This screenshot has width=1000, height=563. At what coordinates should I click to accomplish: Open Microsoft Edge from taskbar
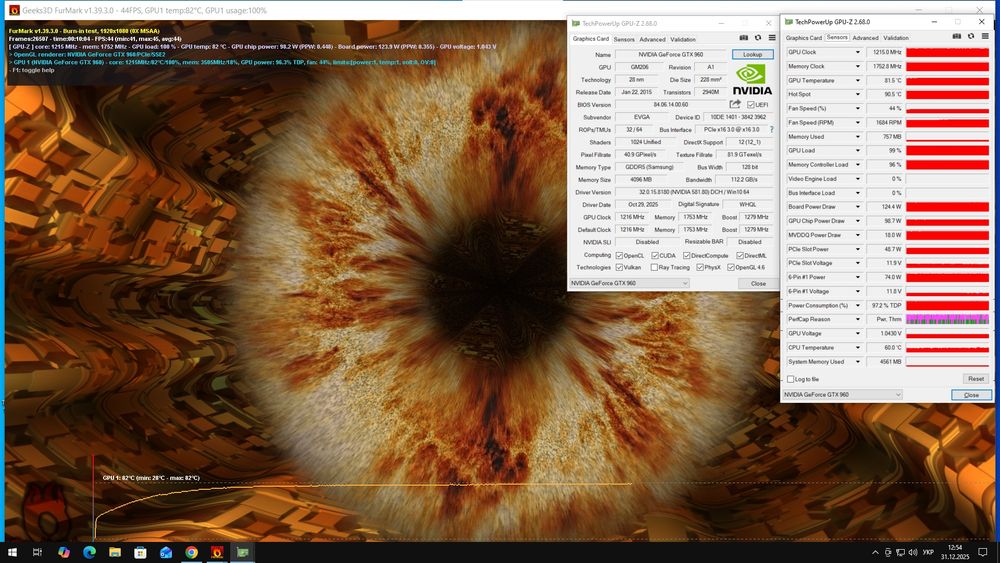click(x=89, y=552)
